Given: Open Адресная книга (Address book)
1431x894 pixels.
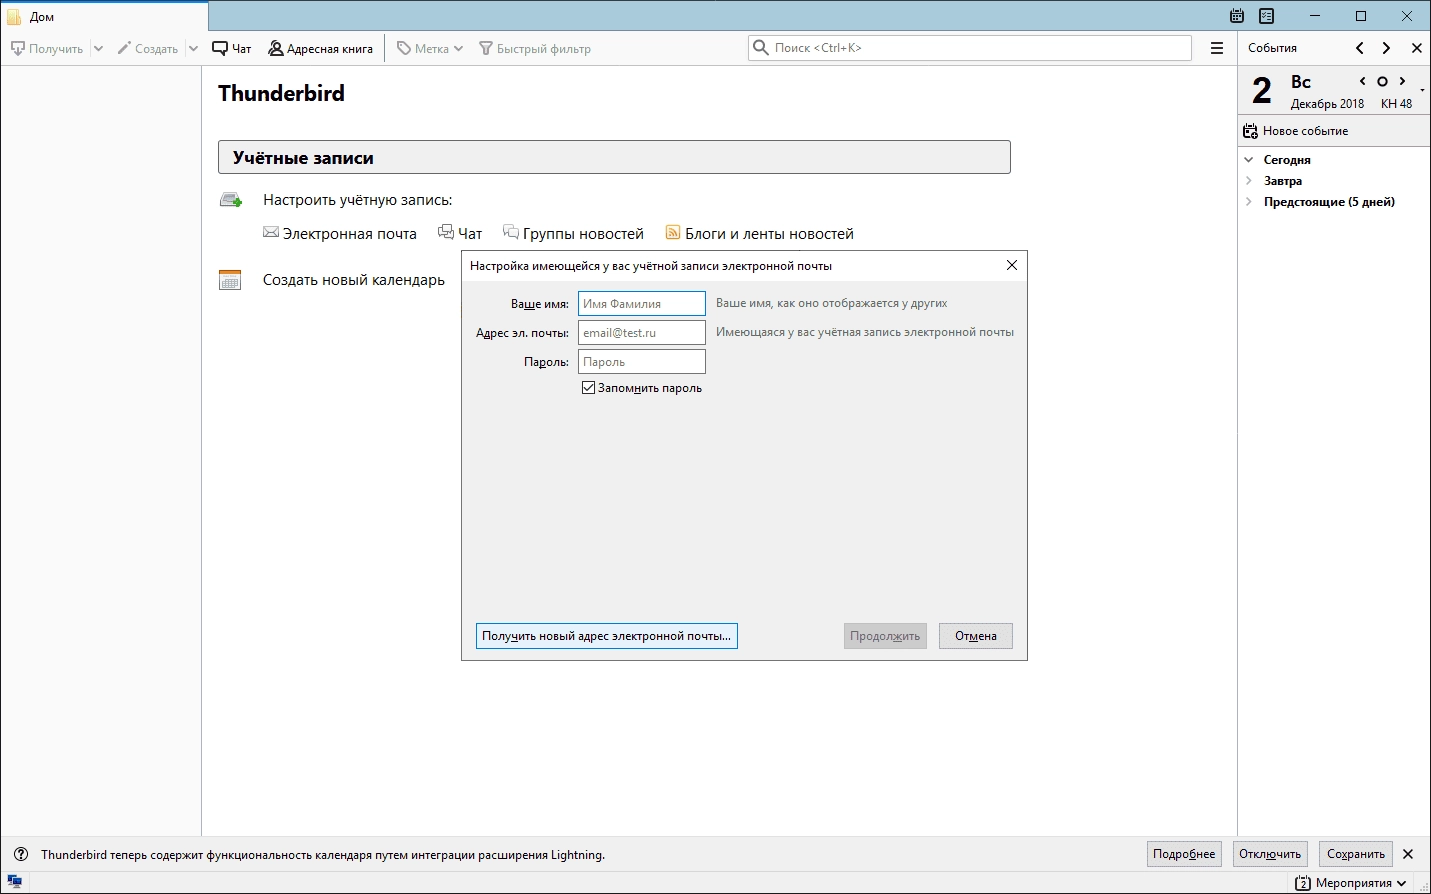Looking at the screenshot, I should coord(320,48).
